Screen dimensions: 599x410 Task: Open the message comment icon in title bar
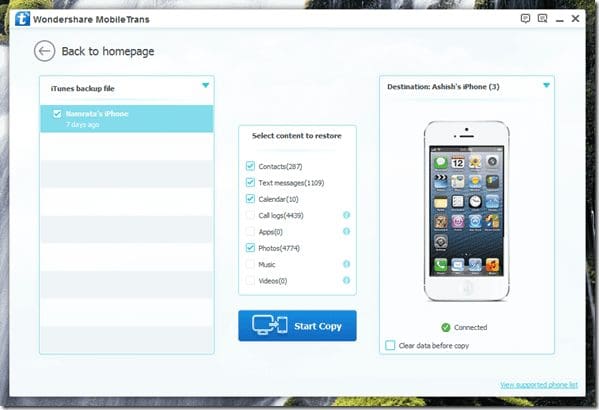(542, 18)
